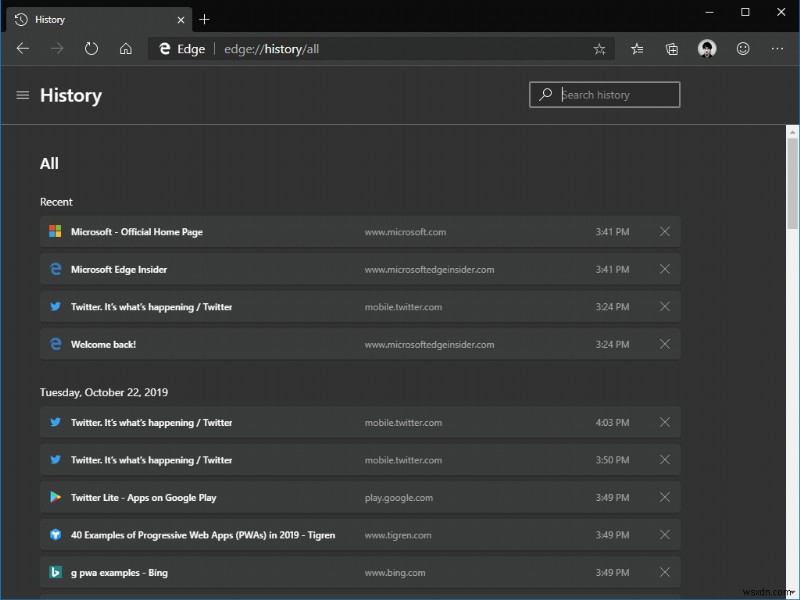Click the Bing favicon beside g pwa examples
Viewport: 800px width, 600px height.
(x=55, y=572)
